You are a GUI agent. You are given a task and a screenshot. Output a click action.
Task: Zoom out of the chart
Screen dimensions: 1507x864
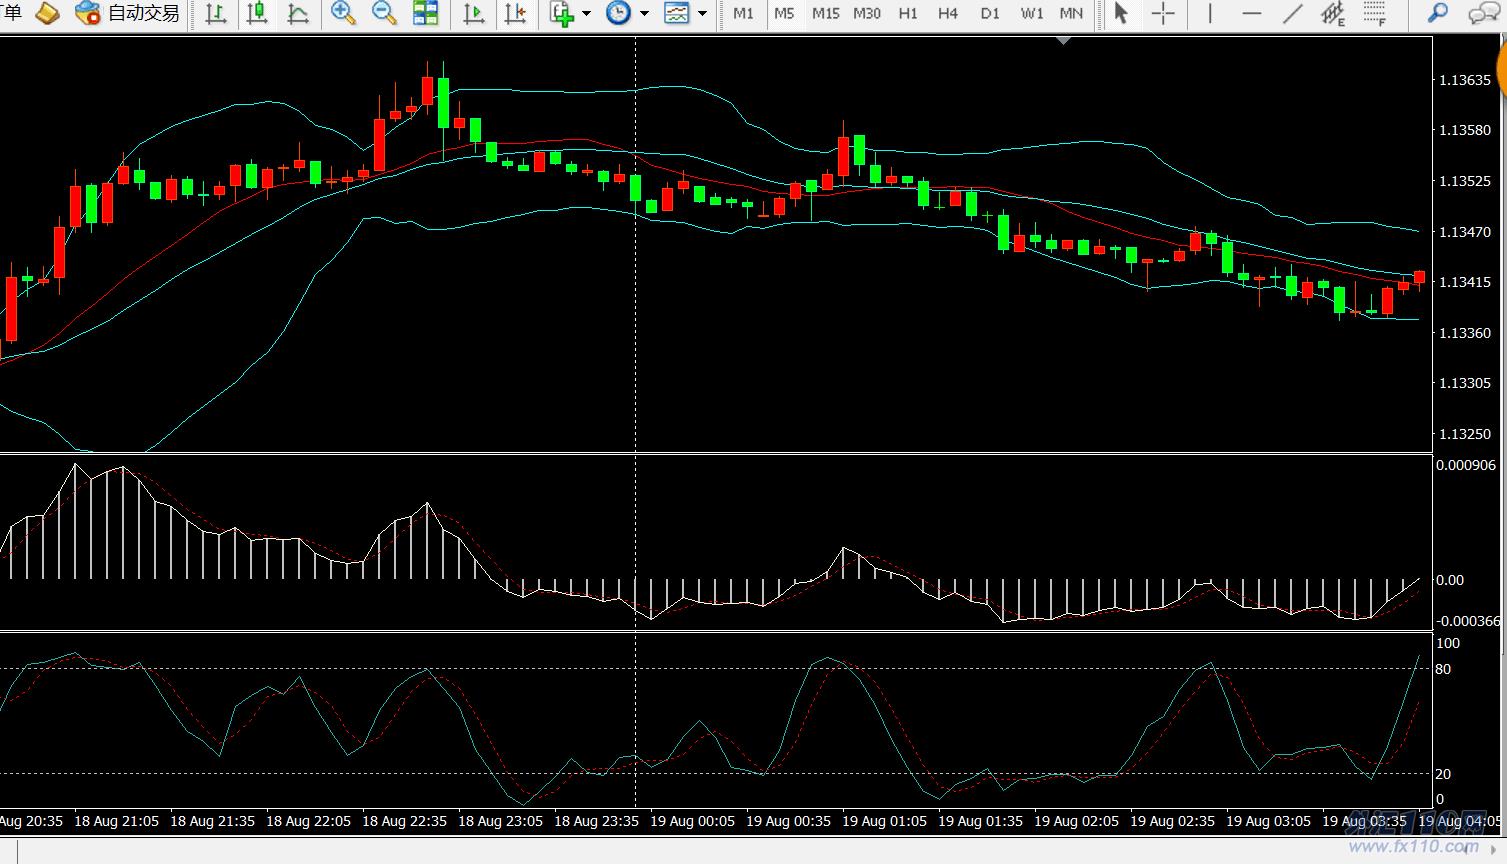click(x=384, y=13)
